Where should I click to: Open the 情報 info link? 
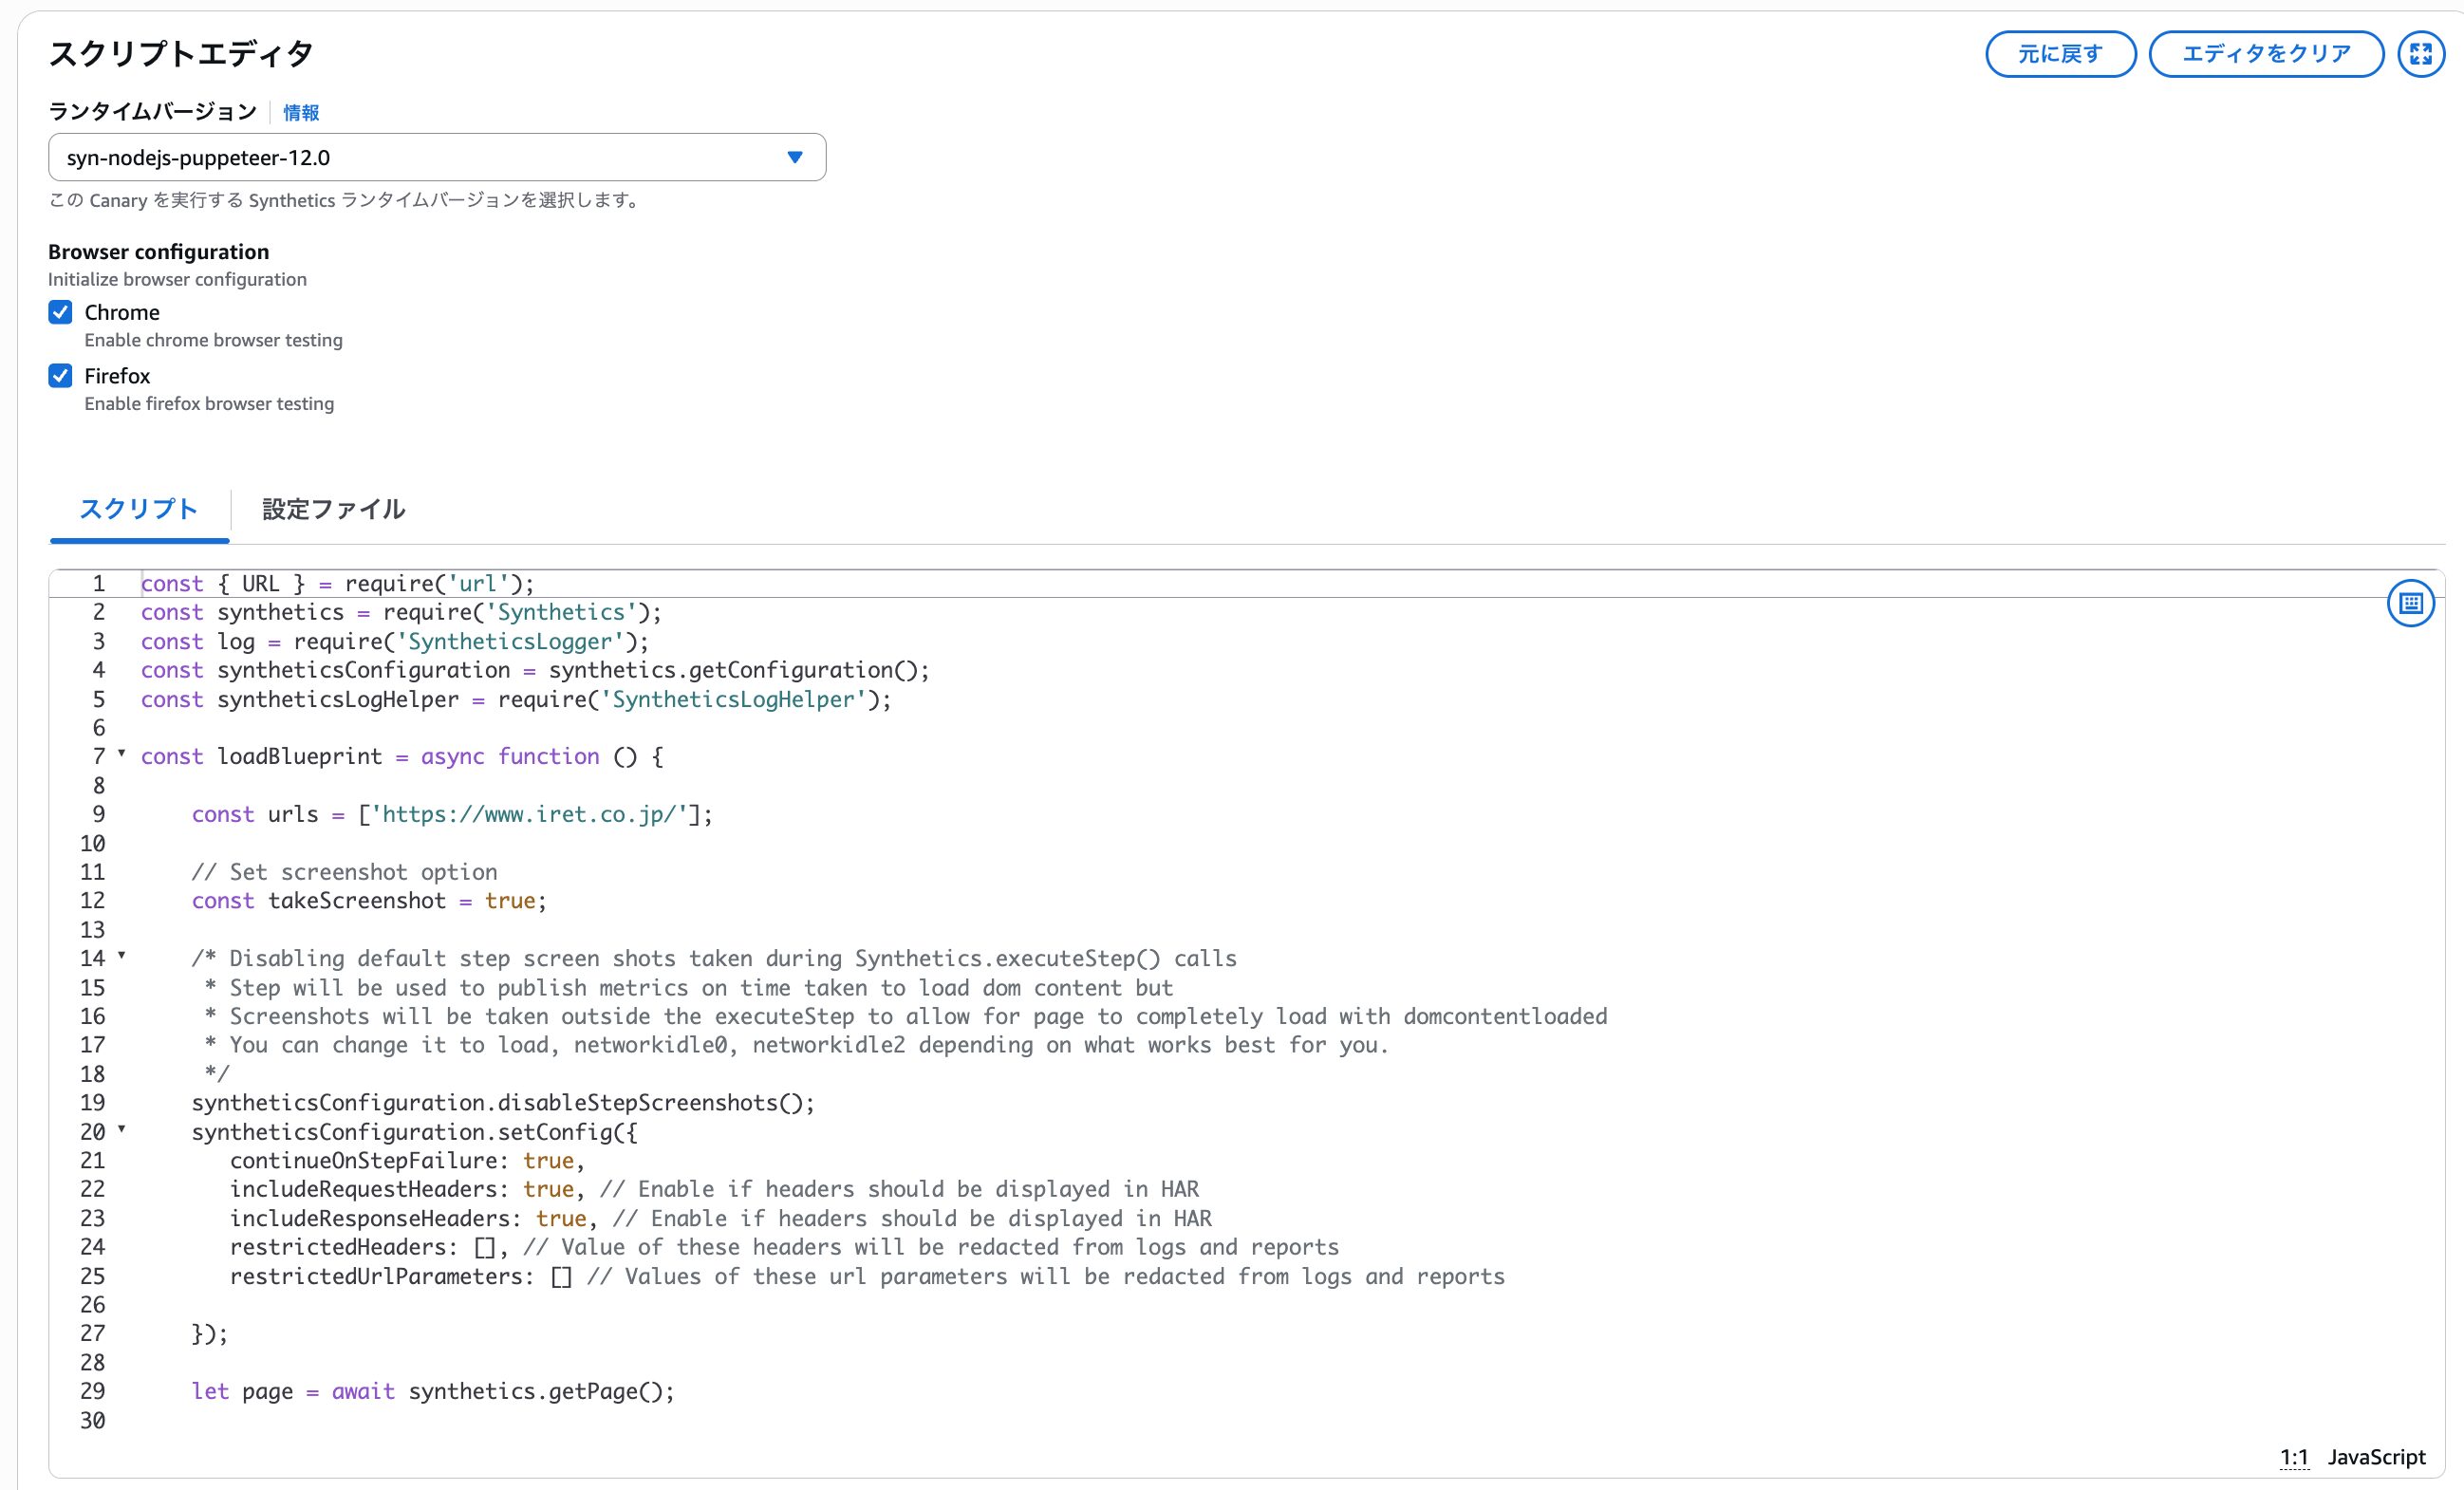pyautogui.click(x=301, y=113)
